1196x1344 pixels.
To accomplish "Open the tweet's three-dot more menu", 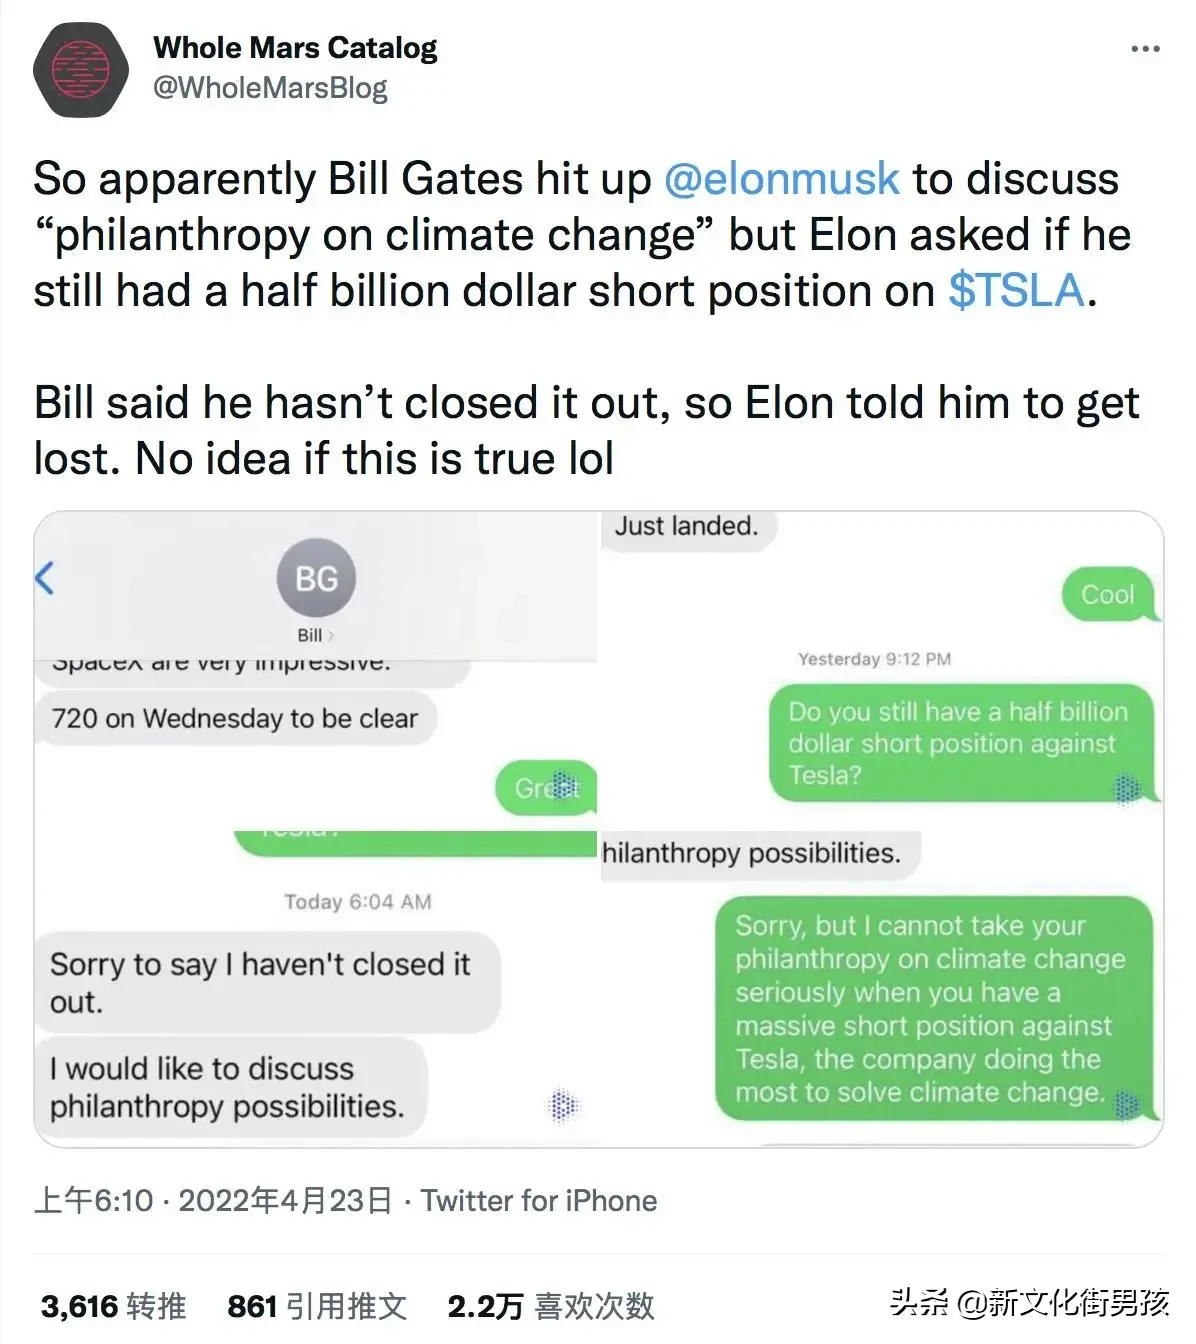I will coord(1145,48).
